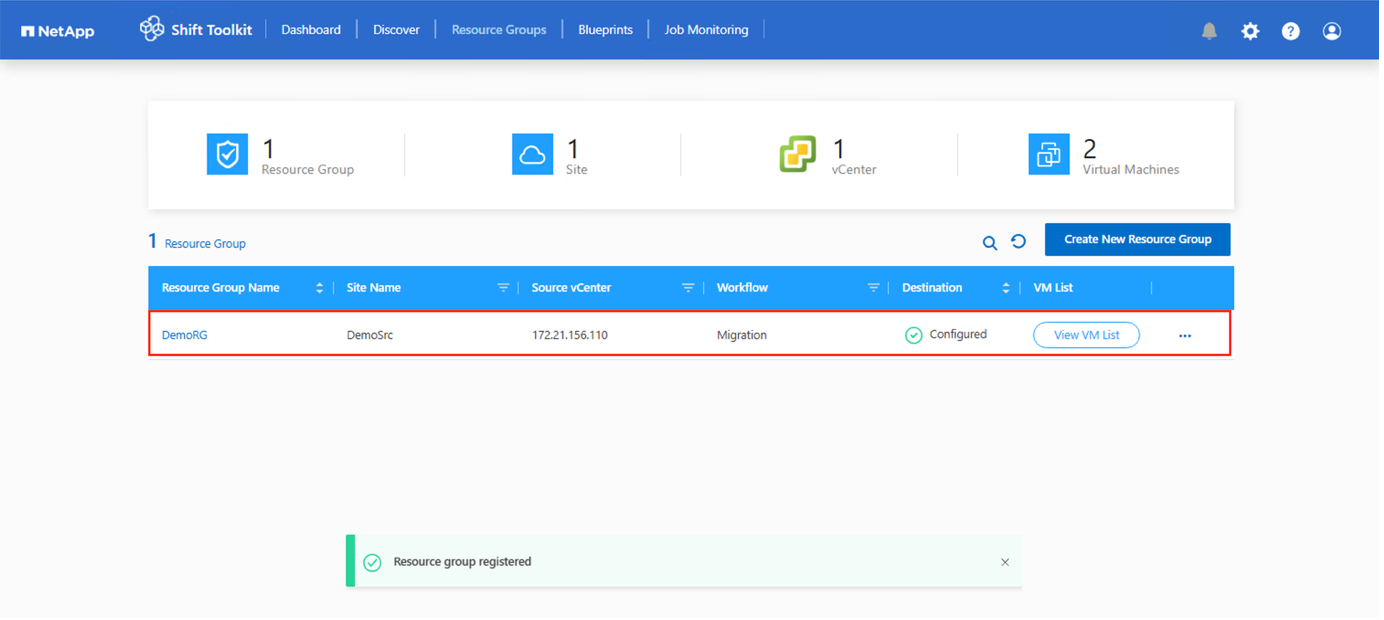Open the Site Name column filter
This screenshot has width=1384, height=620.
pos(503,288)
